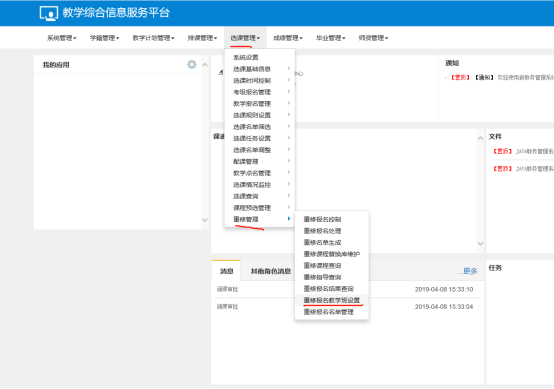
Task: Click the 我的应用 panel title
Action: coord(56,65)
